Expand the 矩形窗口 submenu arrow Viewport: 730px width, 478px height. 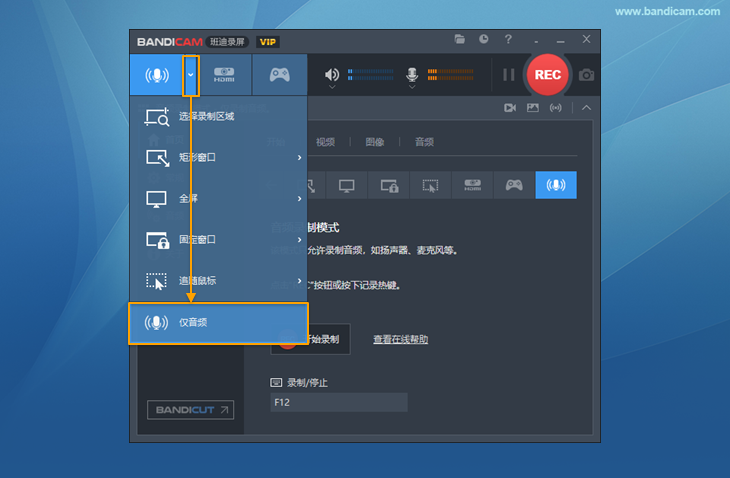pyautogui.click(x=299, y=158)
